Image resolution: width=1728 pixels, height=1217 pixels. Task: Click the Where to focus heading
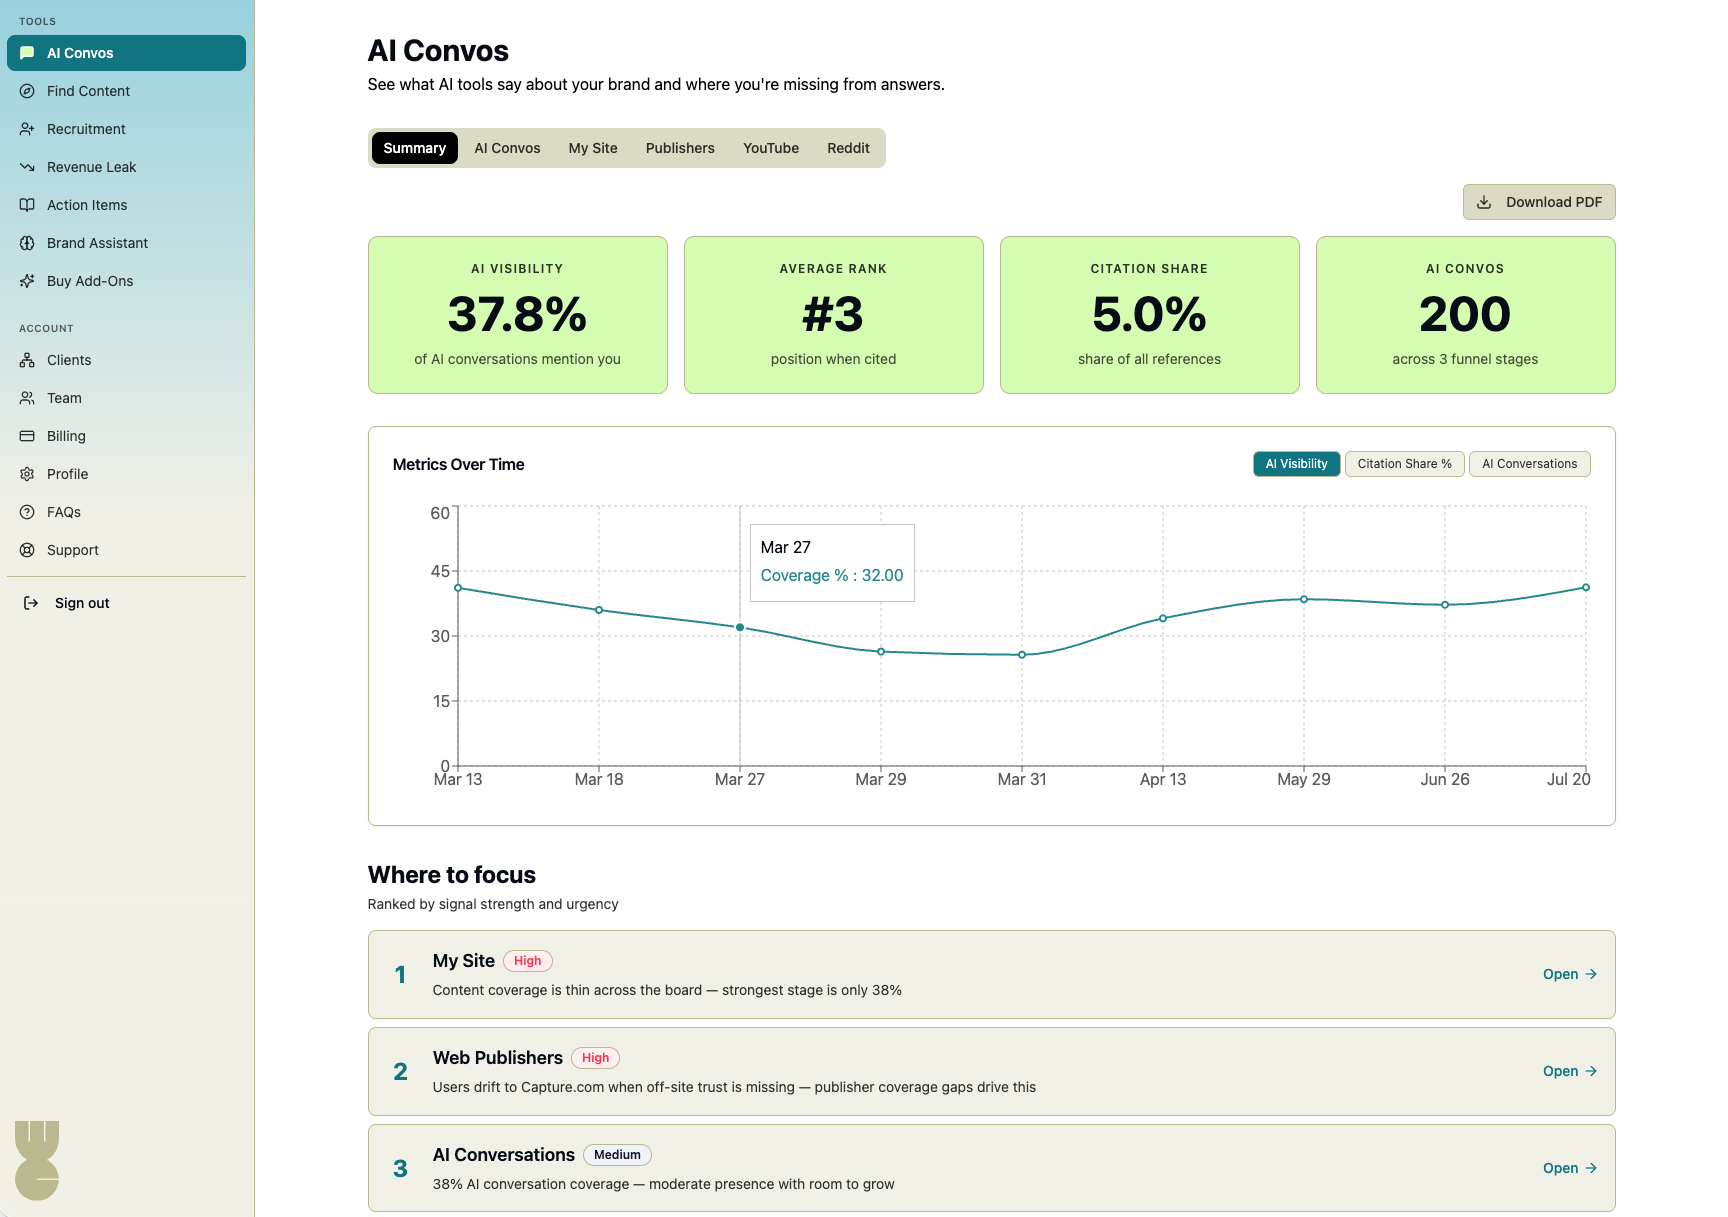[452, 875]
